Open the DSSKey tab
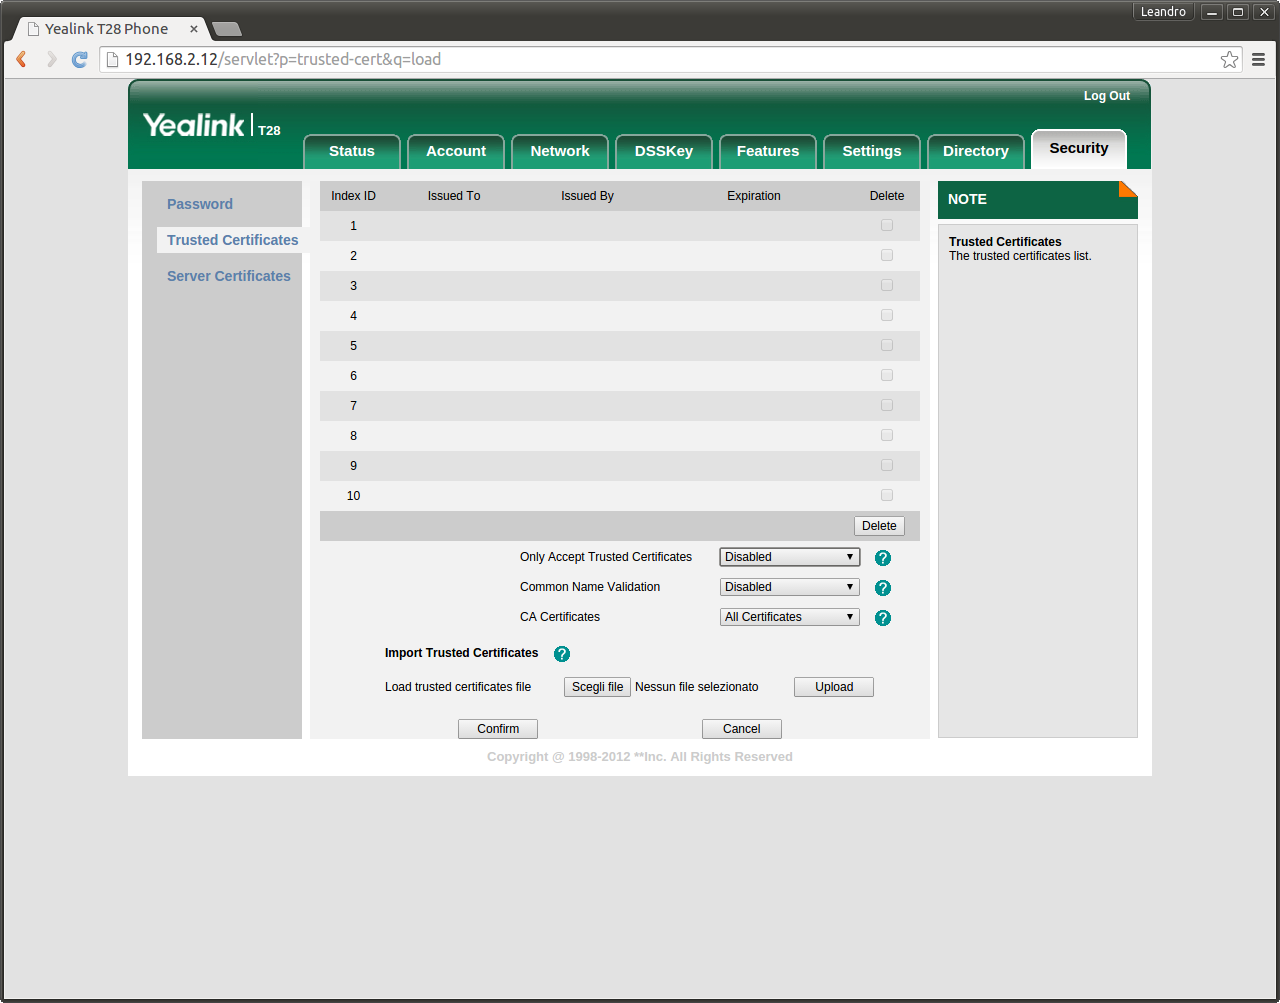 point(664,151)
